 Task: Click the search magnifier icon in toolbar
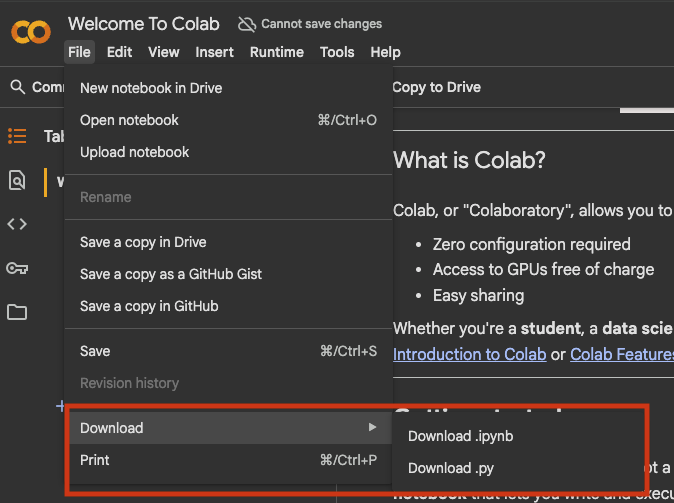[x=18, y=87]
